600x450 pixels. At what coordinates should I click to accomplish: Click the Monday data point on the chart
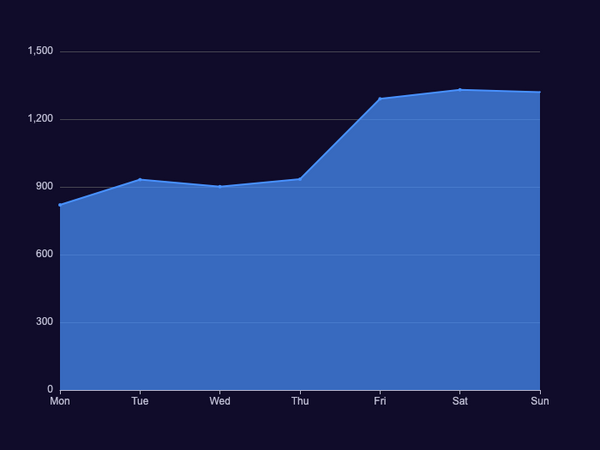coord(60,205)
